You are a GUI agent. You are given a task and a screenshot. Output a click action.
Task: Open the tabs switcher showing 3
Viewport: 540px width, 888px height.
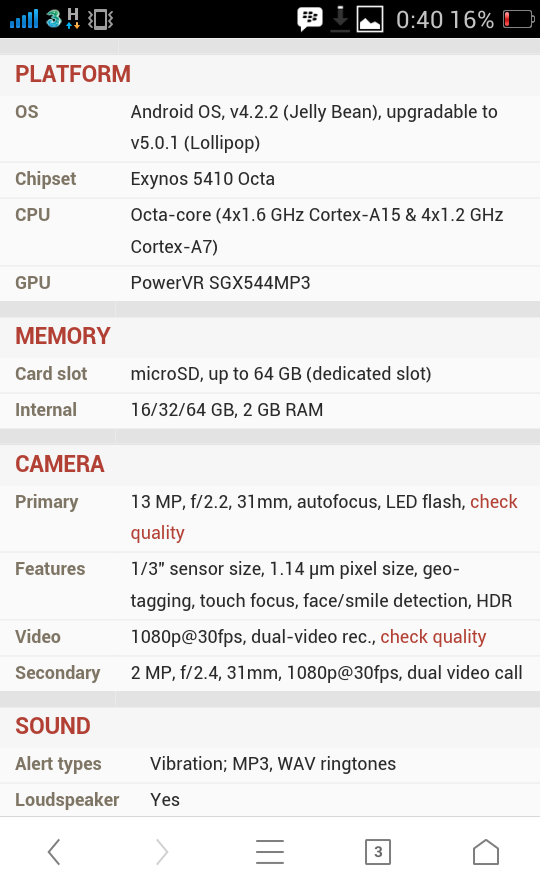(378, 852)
